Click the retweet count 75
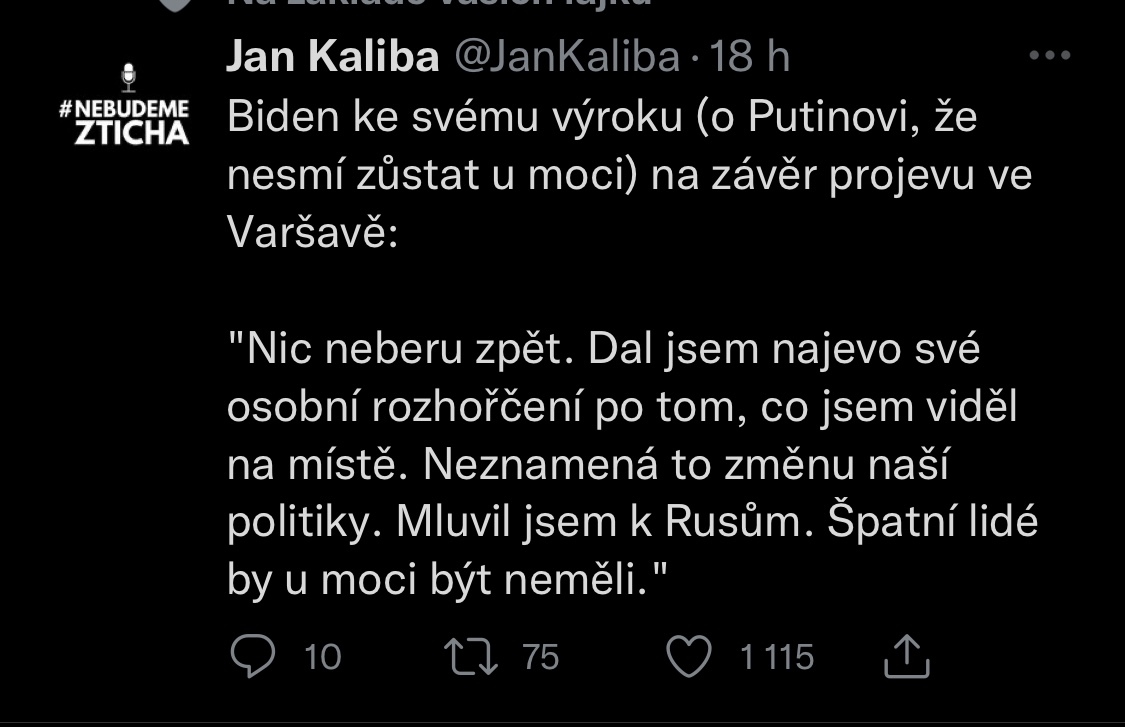Image resolution: width=1125 pixels, height=727 pixels. [x=540, y=657]
